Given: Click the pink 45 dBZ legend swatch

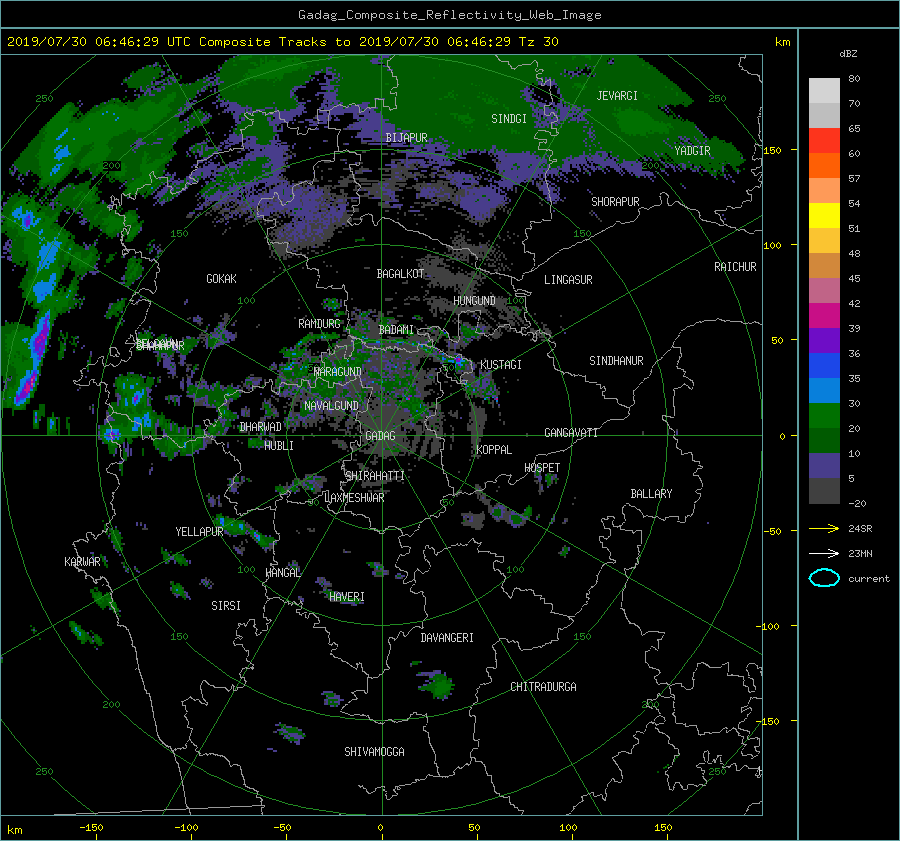Looking at the screenshot, I should pyautogui.click(x=824, y=290).
